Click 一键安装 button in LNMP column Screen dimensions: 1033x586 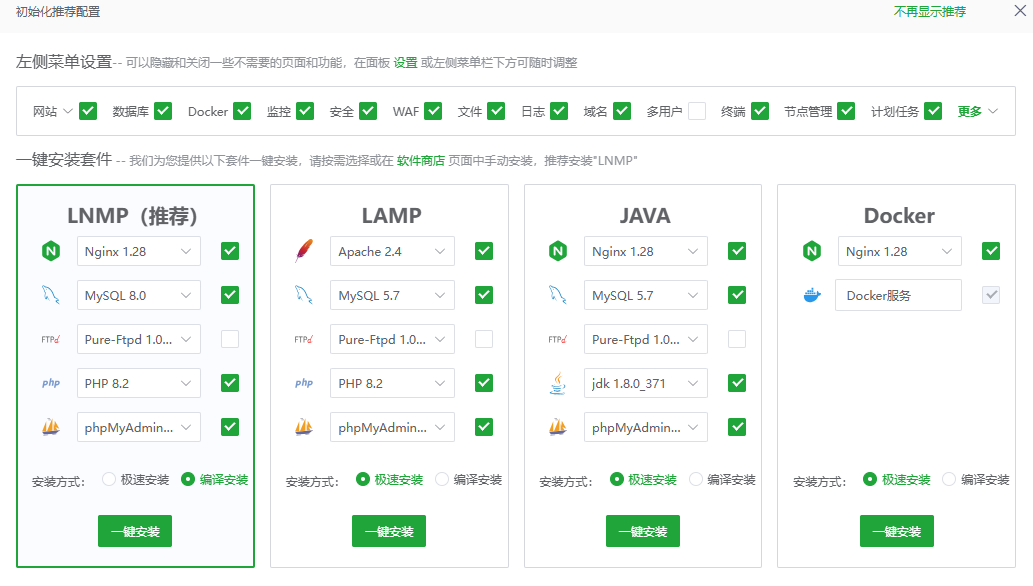pos(134,531)
